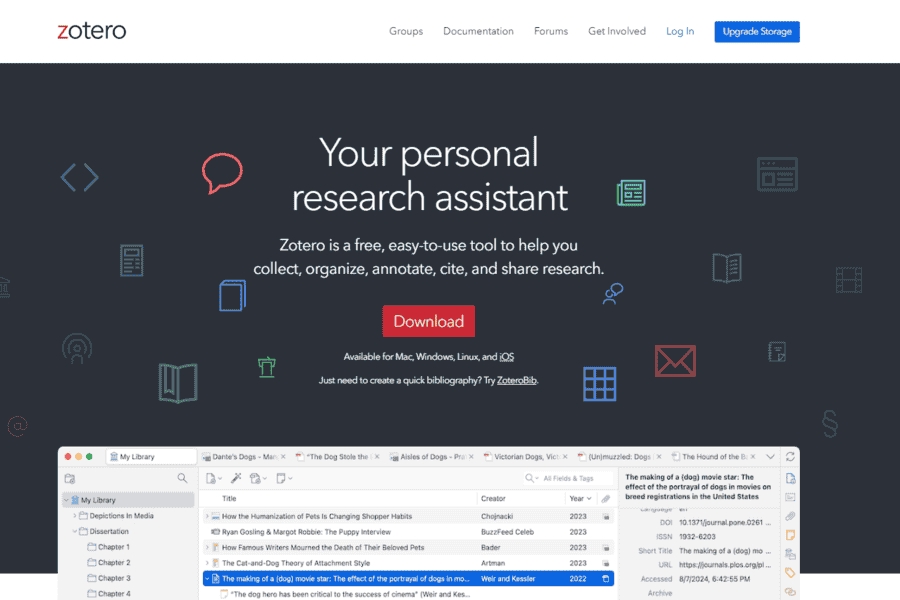This screenshot has height=600, width=900.
Task: Click the collections pane search magnifier
Action: pos(182,478)
